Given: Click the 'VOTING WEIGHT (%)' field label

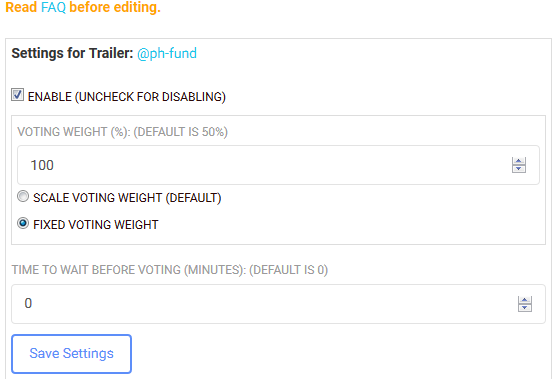Looking at the screenshot, I should (x=73, y=132).
